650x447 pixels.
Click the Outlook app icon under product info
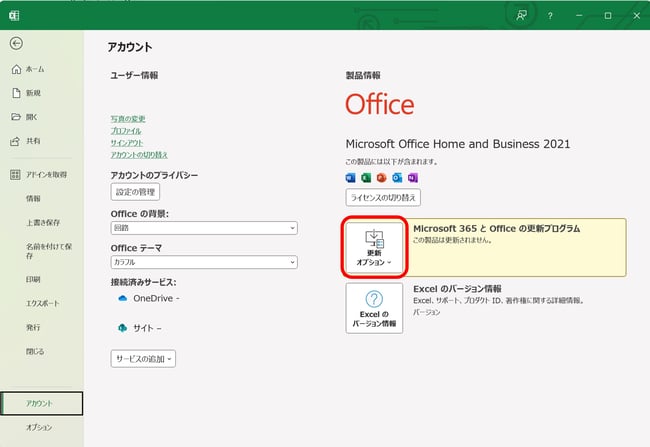tap(397, 178)
